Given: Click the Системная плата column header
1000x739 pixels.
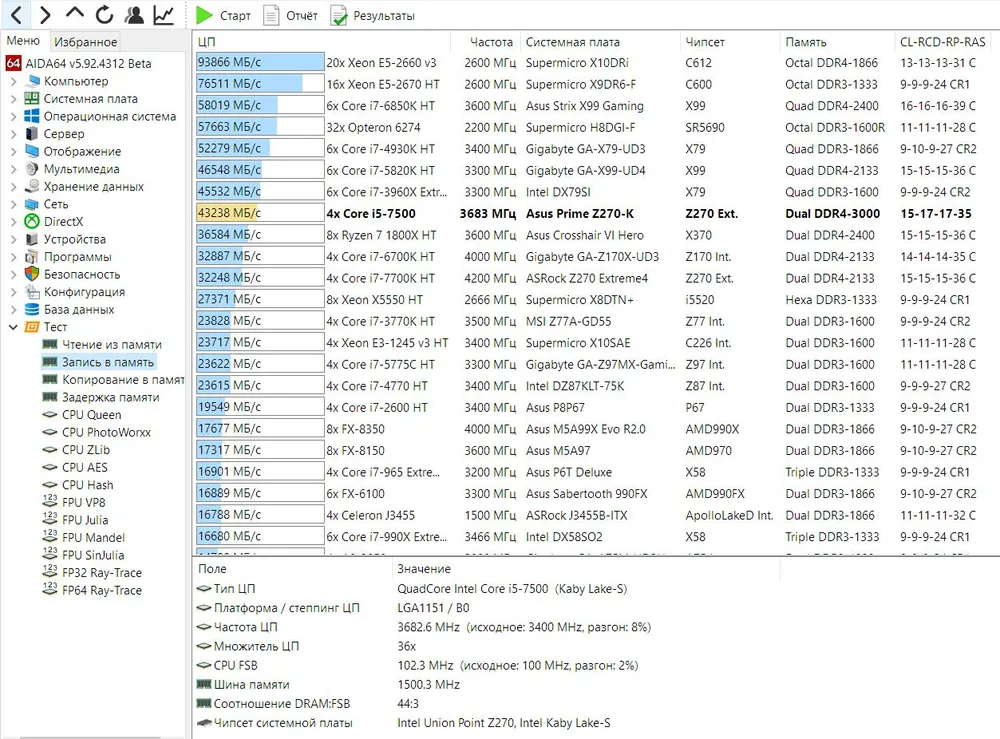Looking at the screenshot, I should coord(572,42).
